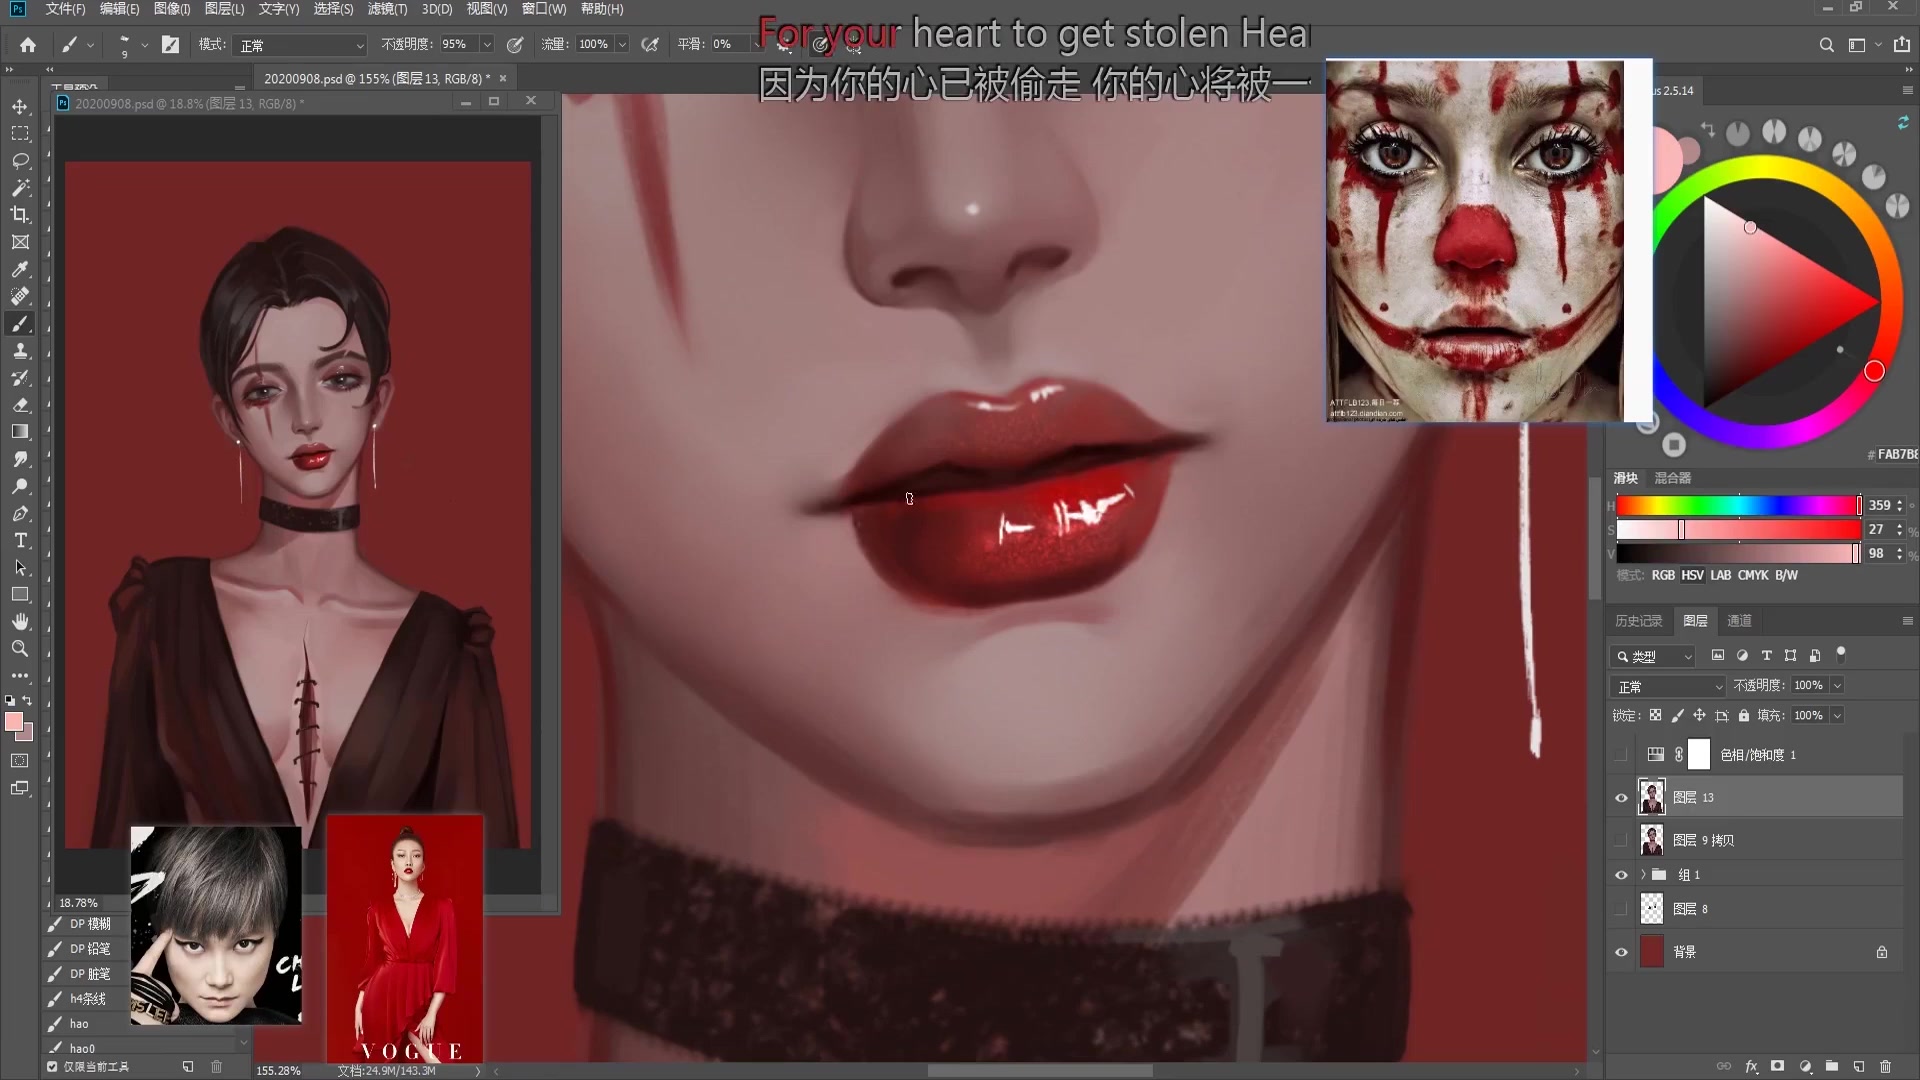Switch to 通道 tab
The height and width of the screenshot is (1080, 1920).
[1739, 621]
